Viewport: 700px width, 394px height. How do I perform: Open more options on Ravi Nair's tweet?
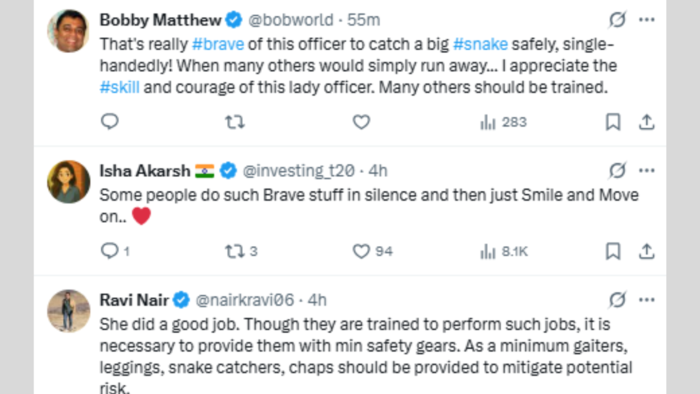646,300
